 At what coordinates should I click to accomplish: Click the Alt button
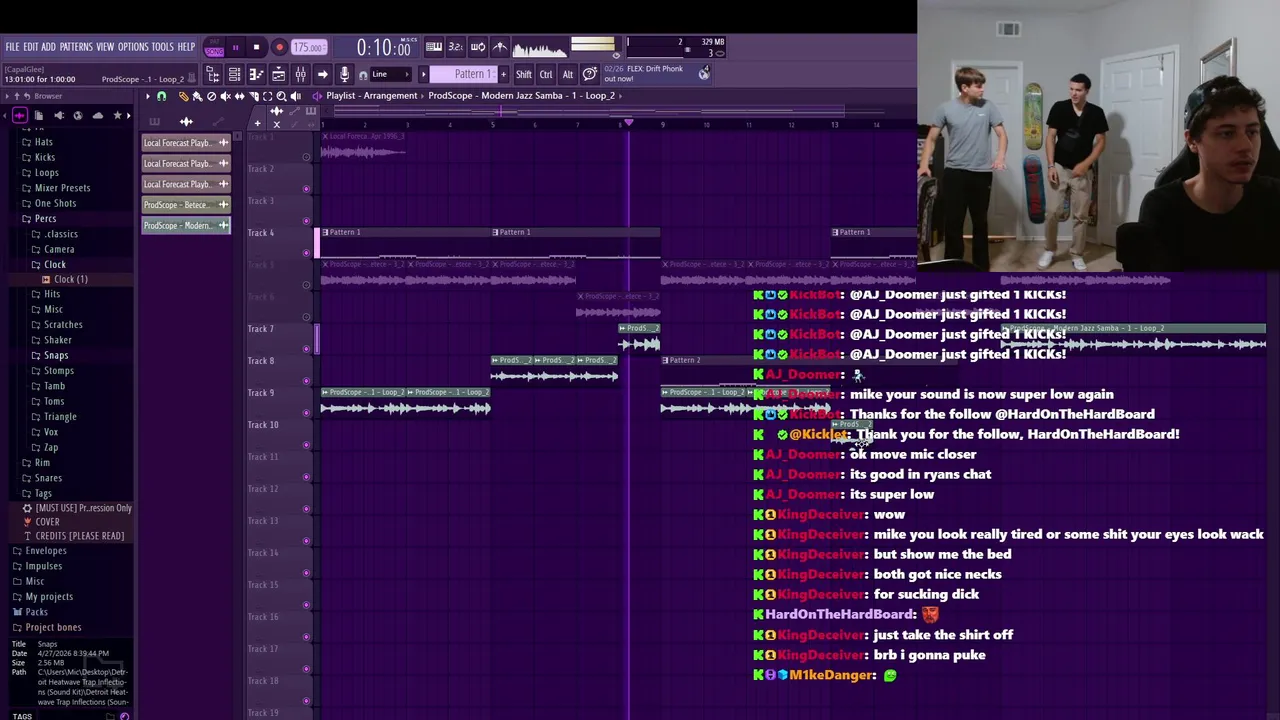pyautogui.click(x=567, y=74)
